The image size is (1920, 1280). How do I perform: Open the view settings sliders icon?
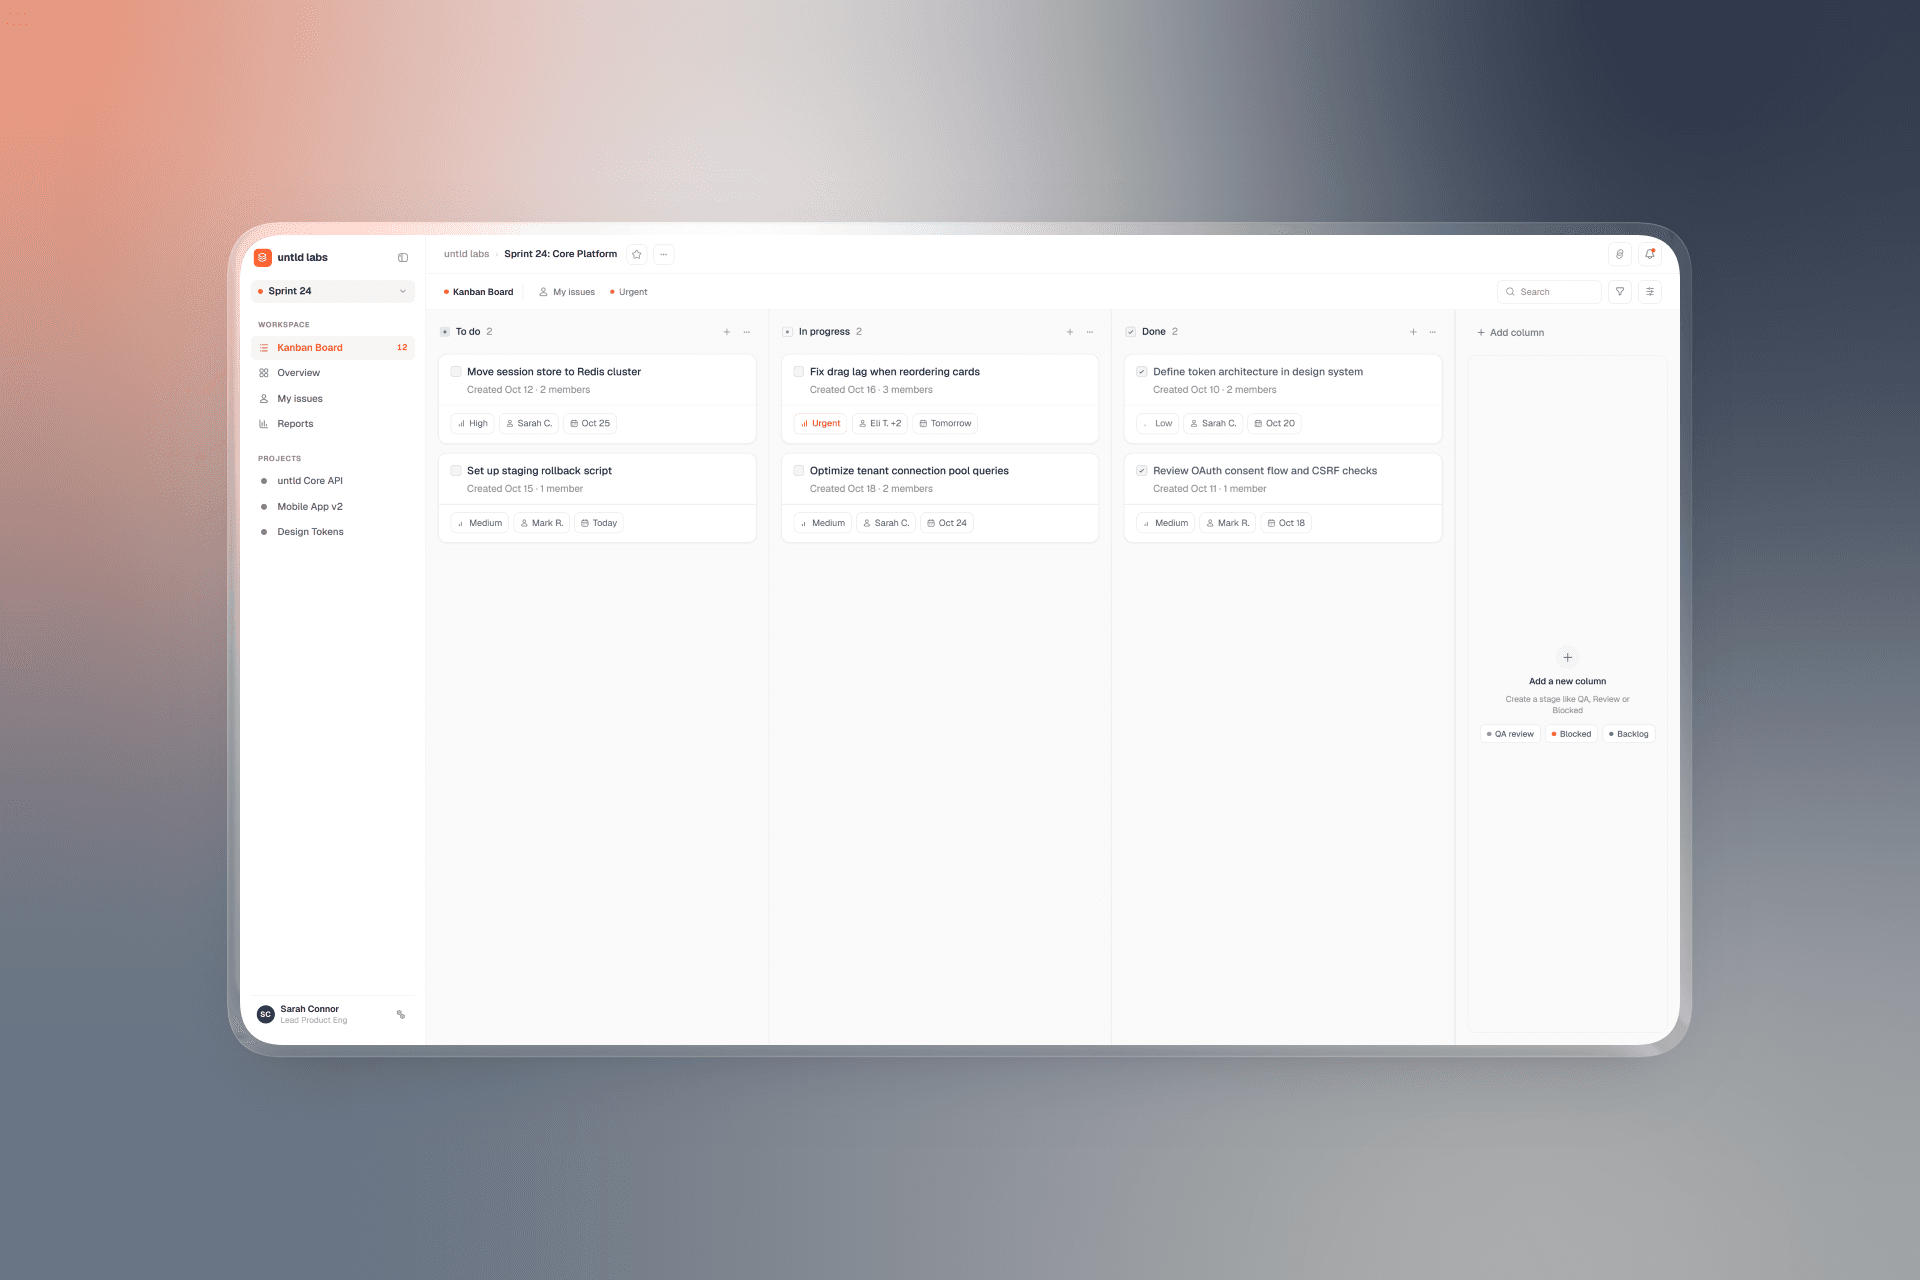1650,291
